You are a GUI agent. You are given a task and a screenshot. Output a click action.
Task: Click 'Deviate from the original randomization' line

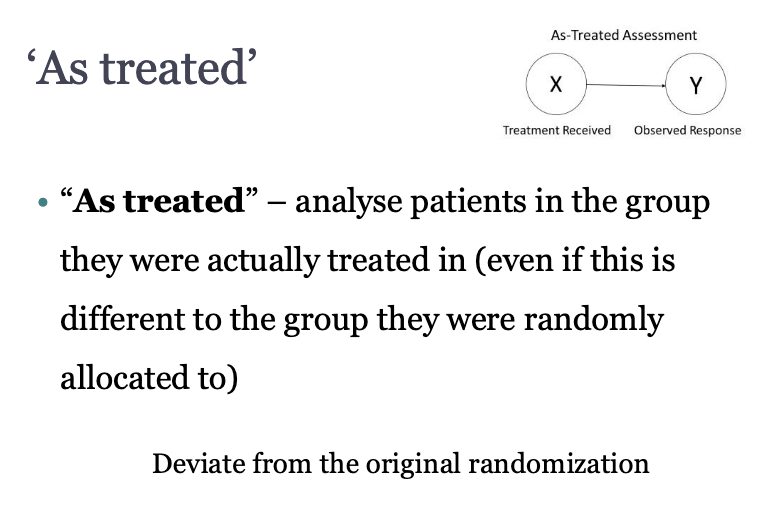click(x=400, y=464)
